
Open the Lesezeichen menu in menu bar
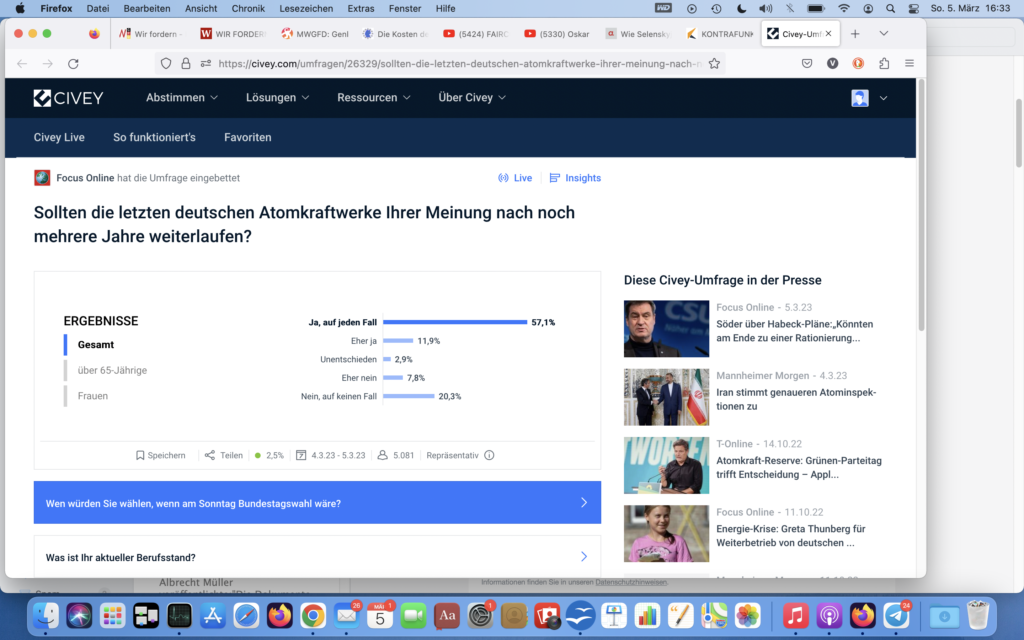306,8
